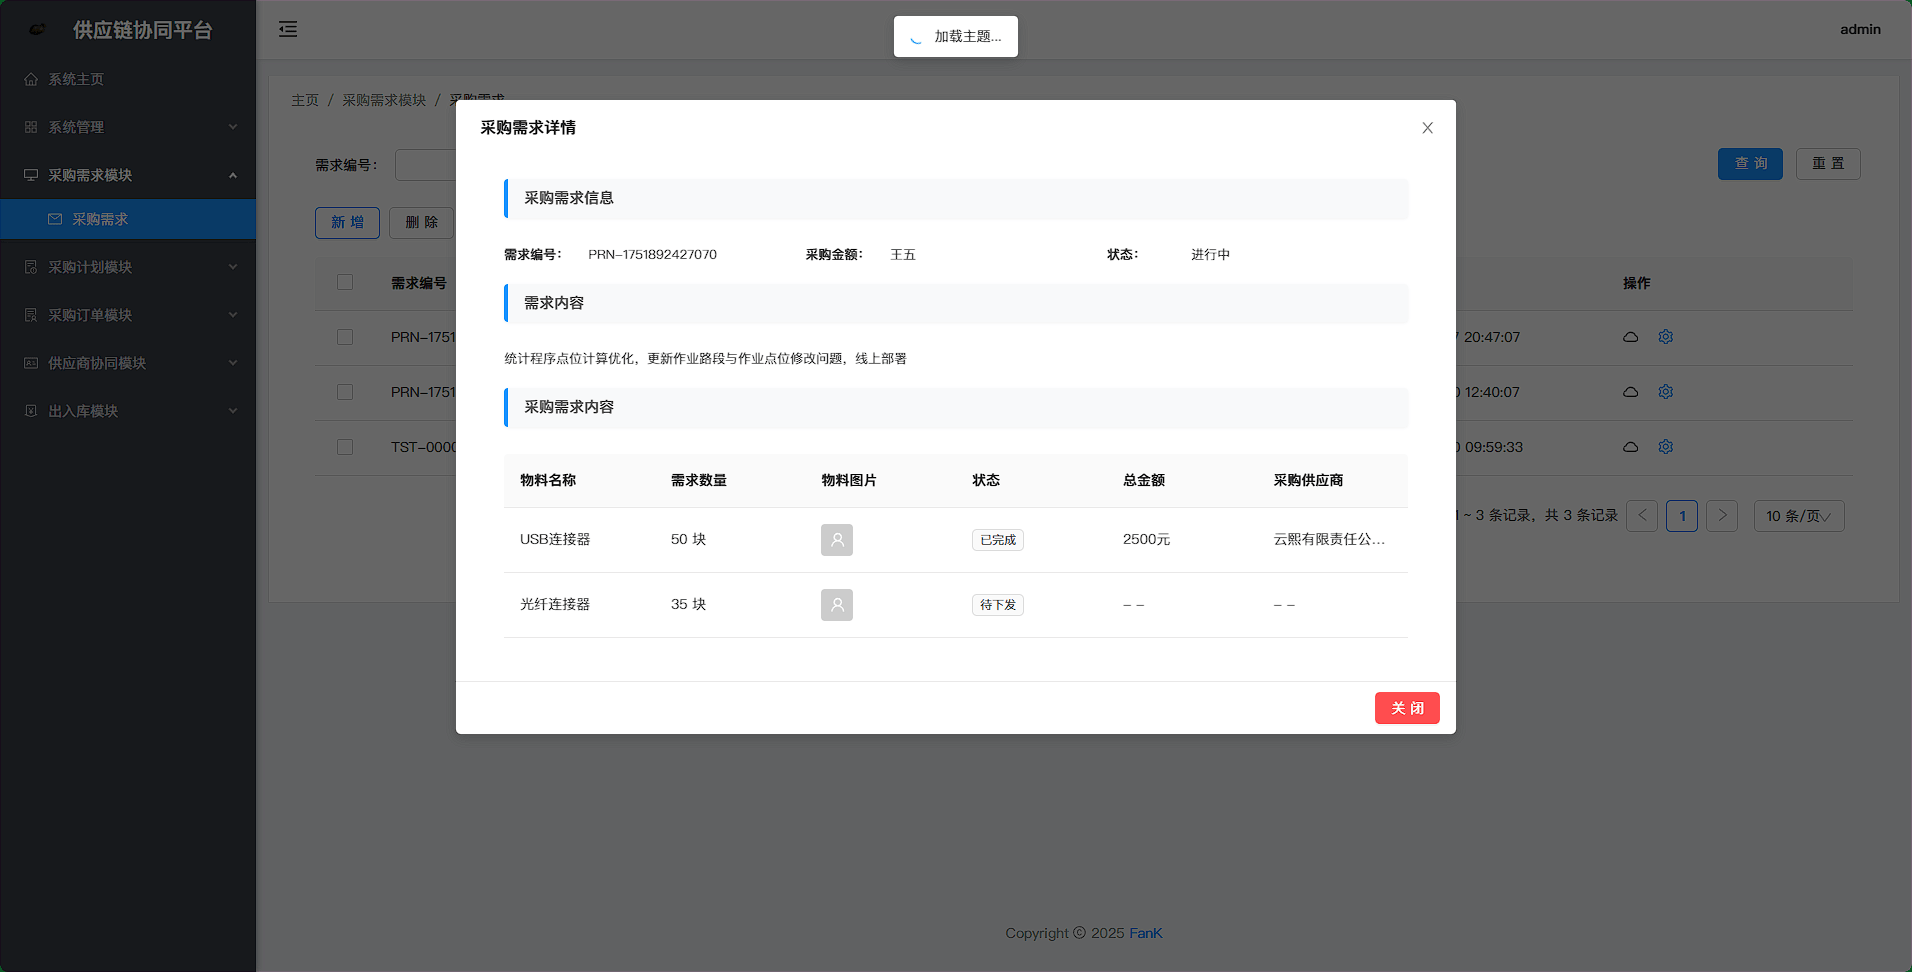Click the 查询 search button

coord(1749,164)
